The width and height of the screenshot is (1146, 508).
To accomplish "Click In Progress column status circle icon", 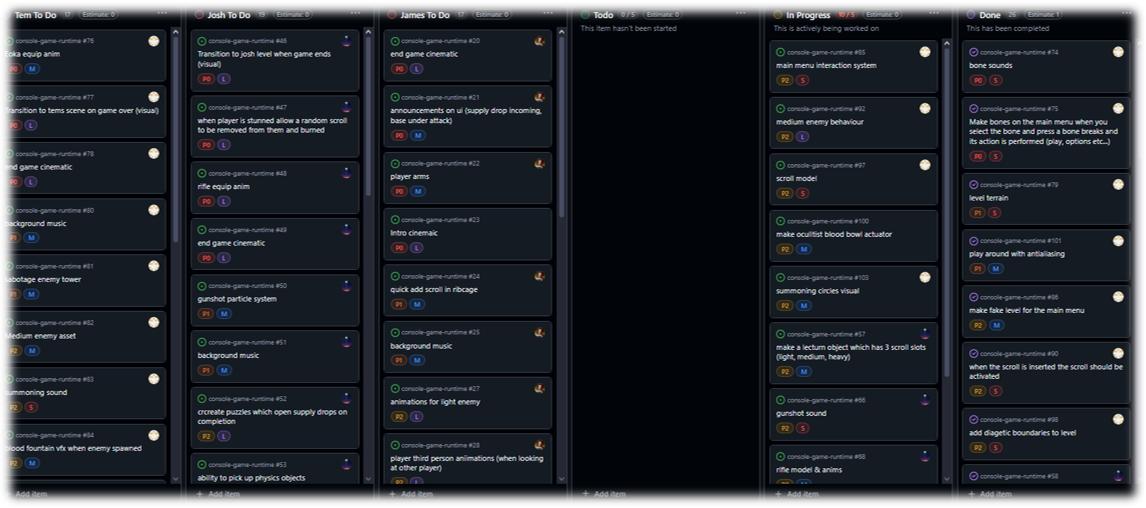I will (x=778, y=15).
